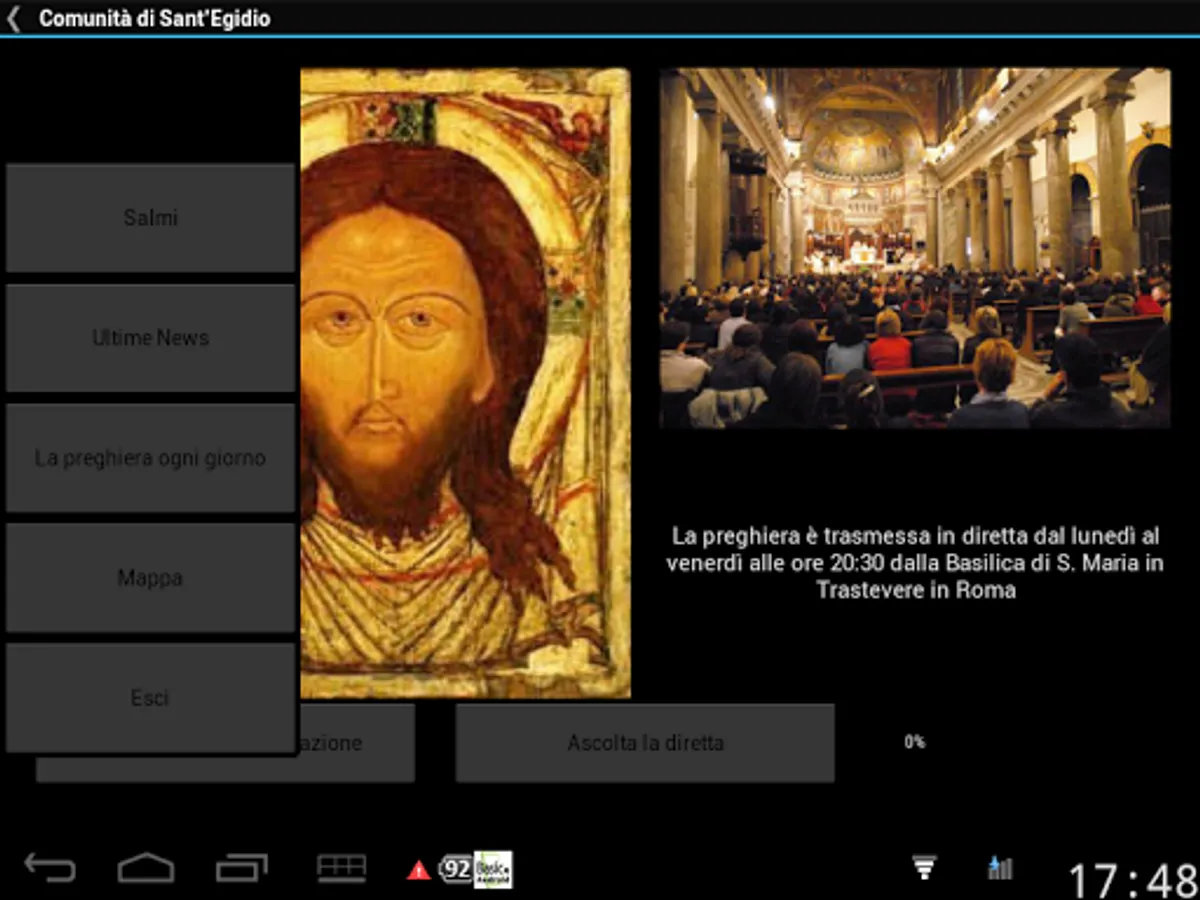Tap the Christ icon painting image
Image resolution: width=1200 pixels, height=900 pixels.
pyautogui.click(x=465, y=383)
